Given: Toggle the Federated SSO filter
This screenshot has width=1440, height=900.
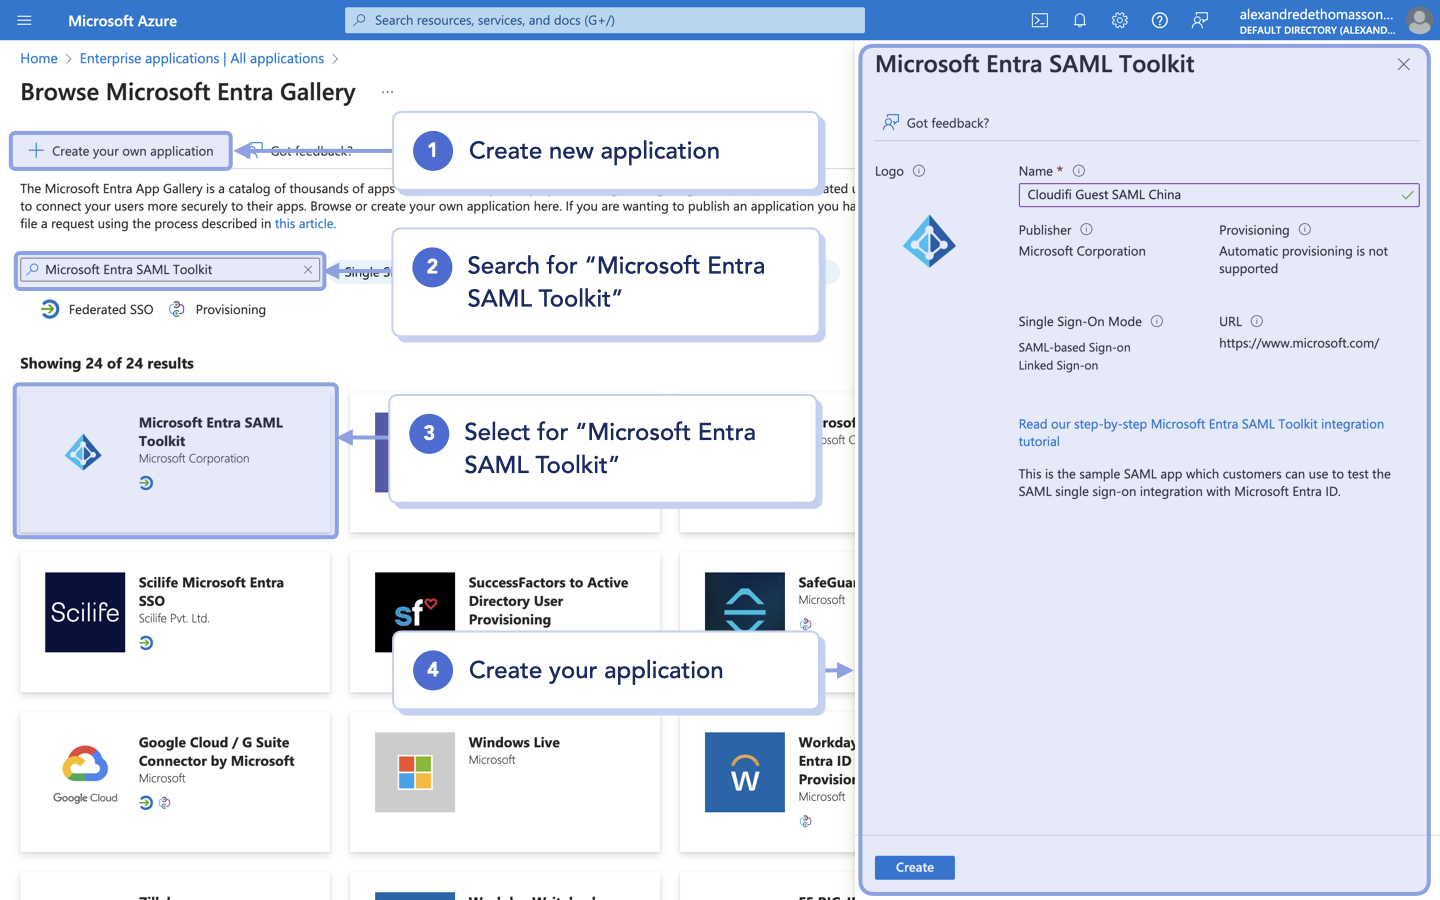Looking at the screenshot, I should (96, 309).
